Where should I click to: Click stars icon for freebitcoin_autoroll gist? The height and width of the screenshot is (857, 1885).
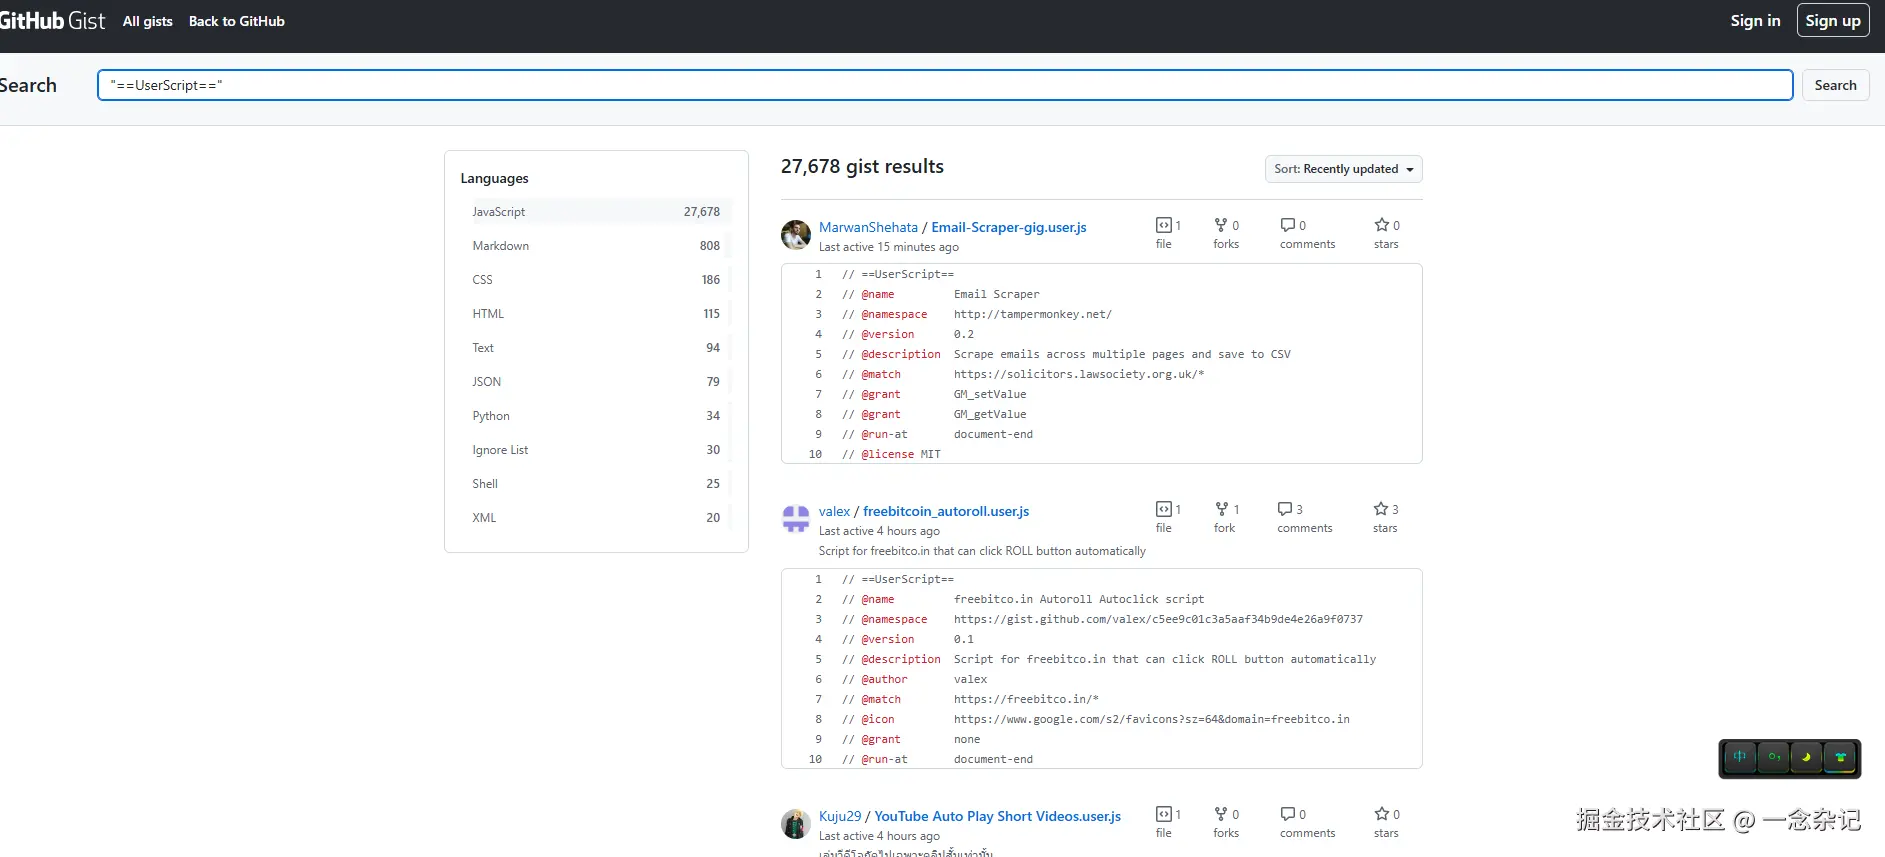[1381, 509]
